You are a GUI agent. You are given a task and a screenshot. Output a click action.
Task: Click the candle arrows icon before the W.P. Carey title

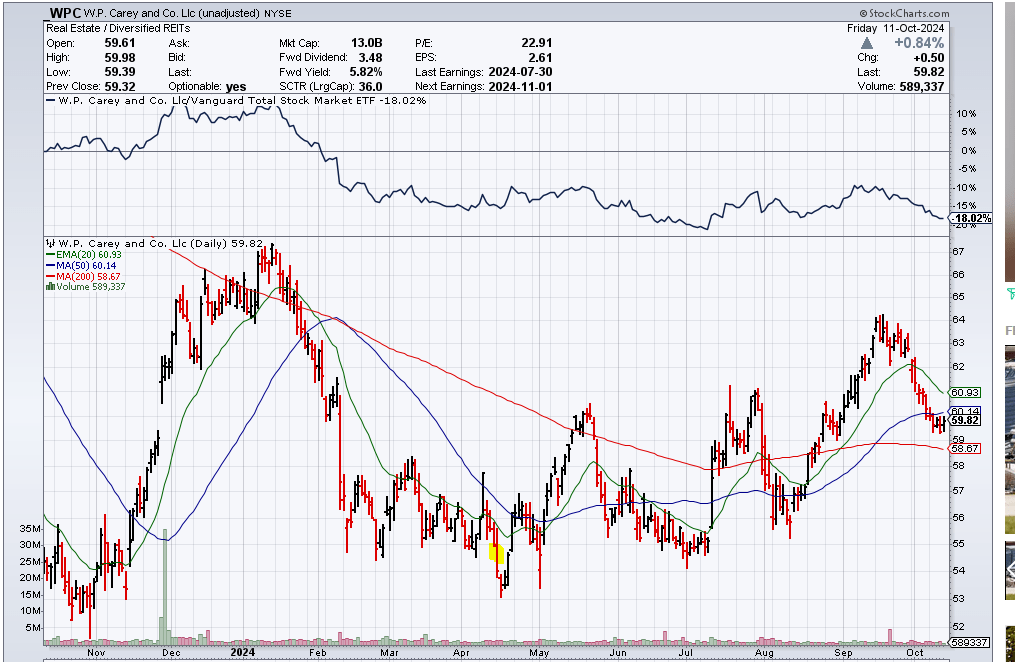52,241
